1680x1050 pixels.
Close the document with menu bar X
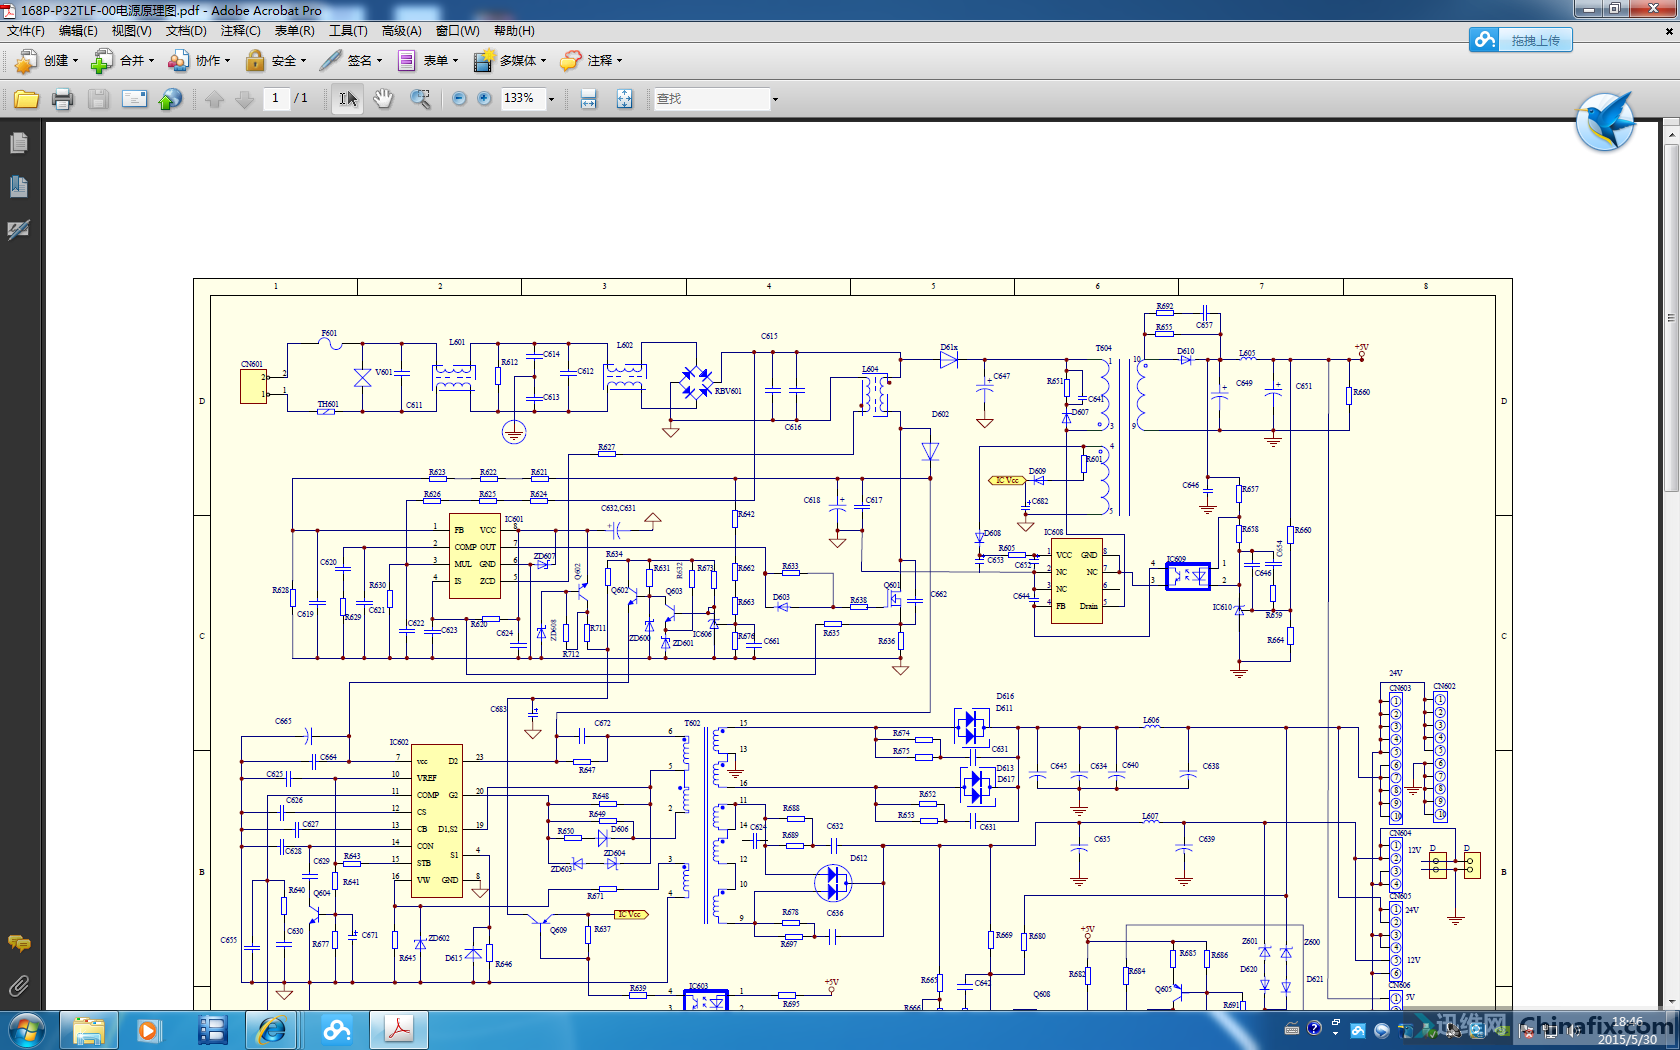pyautogui.click(x=1668, y=31)
